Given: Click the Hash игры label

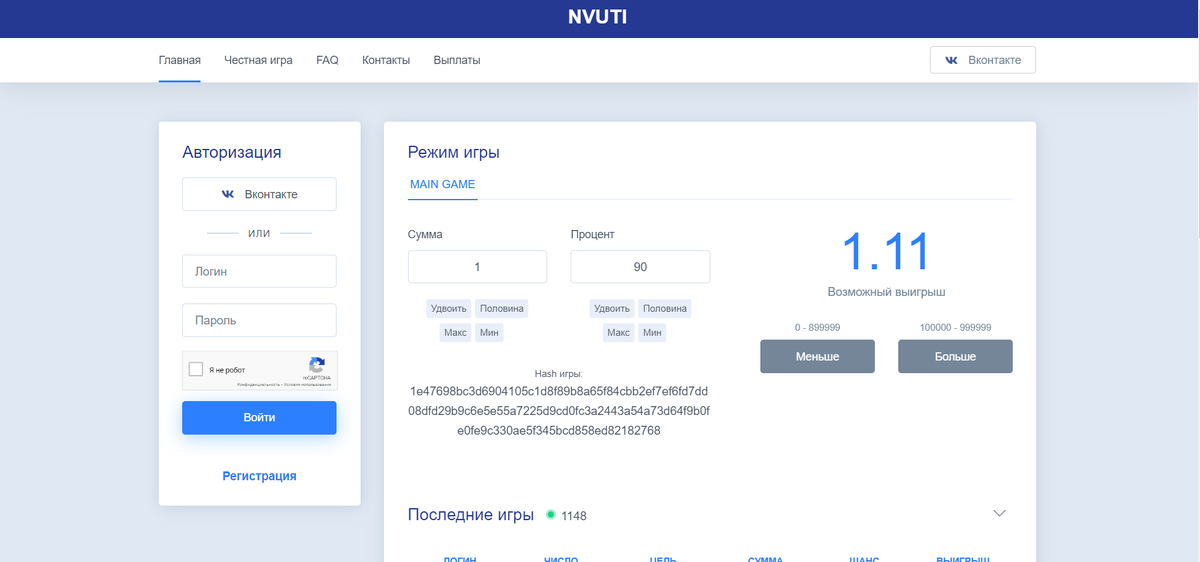Looking at the screenshot, I should pos(559,373).
